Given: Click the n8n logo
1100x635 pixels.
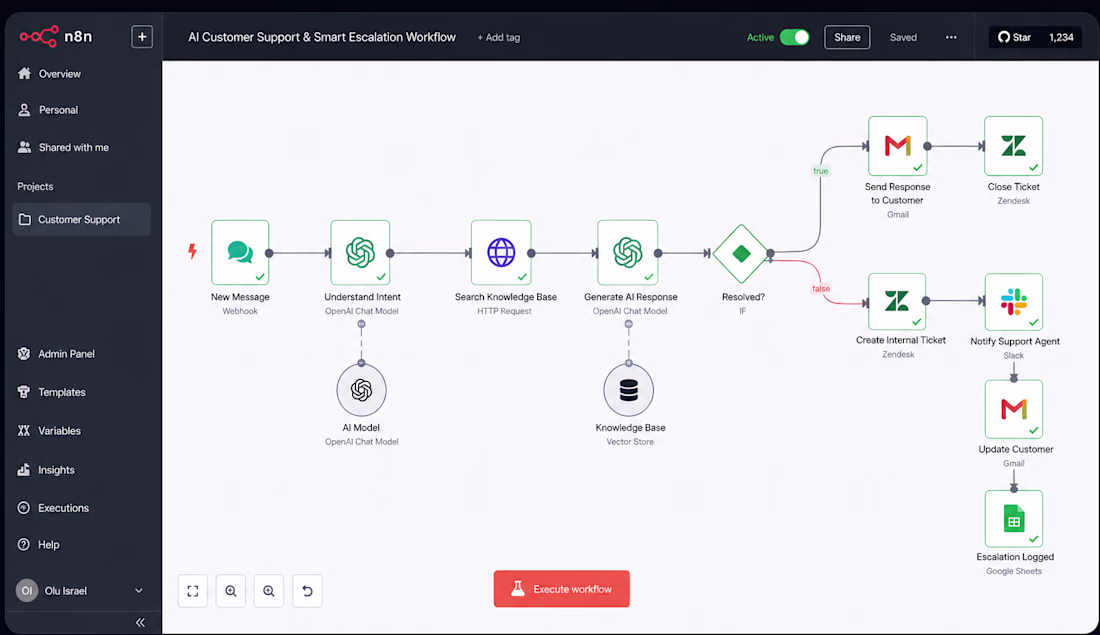Looking at the screenshot, I should coord(55,36).
